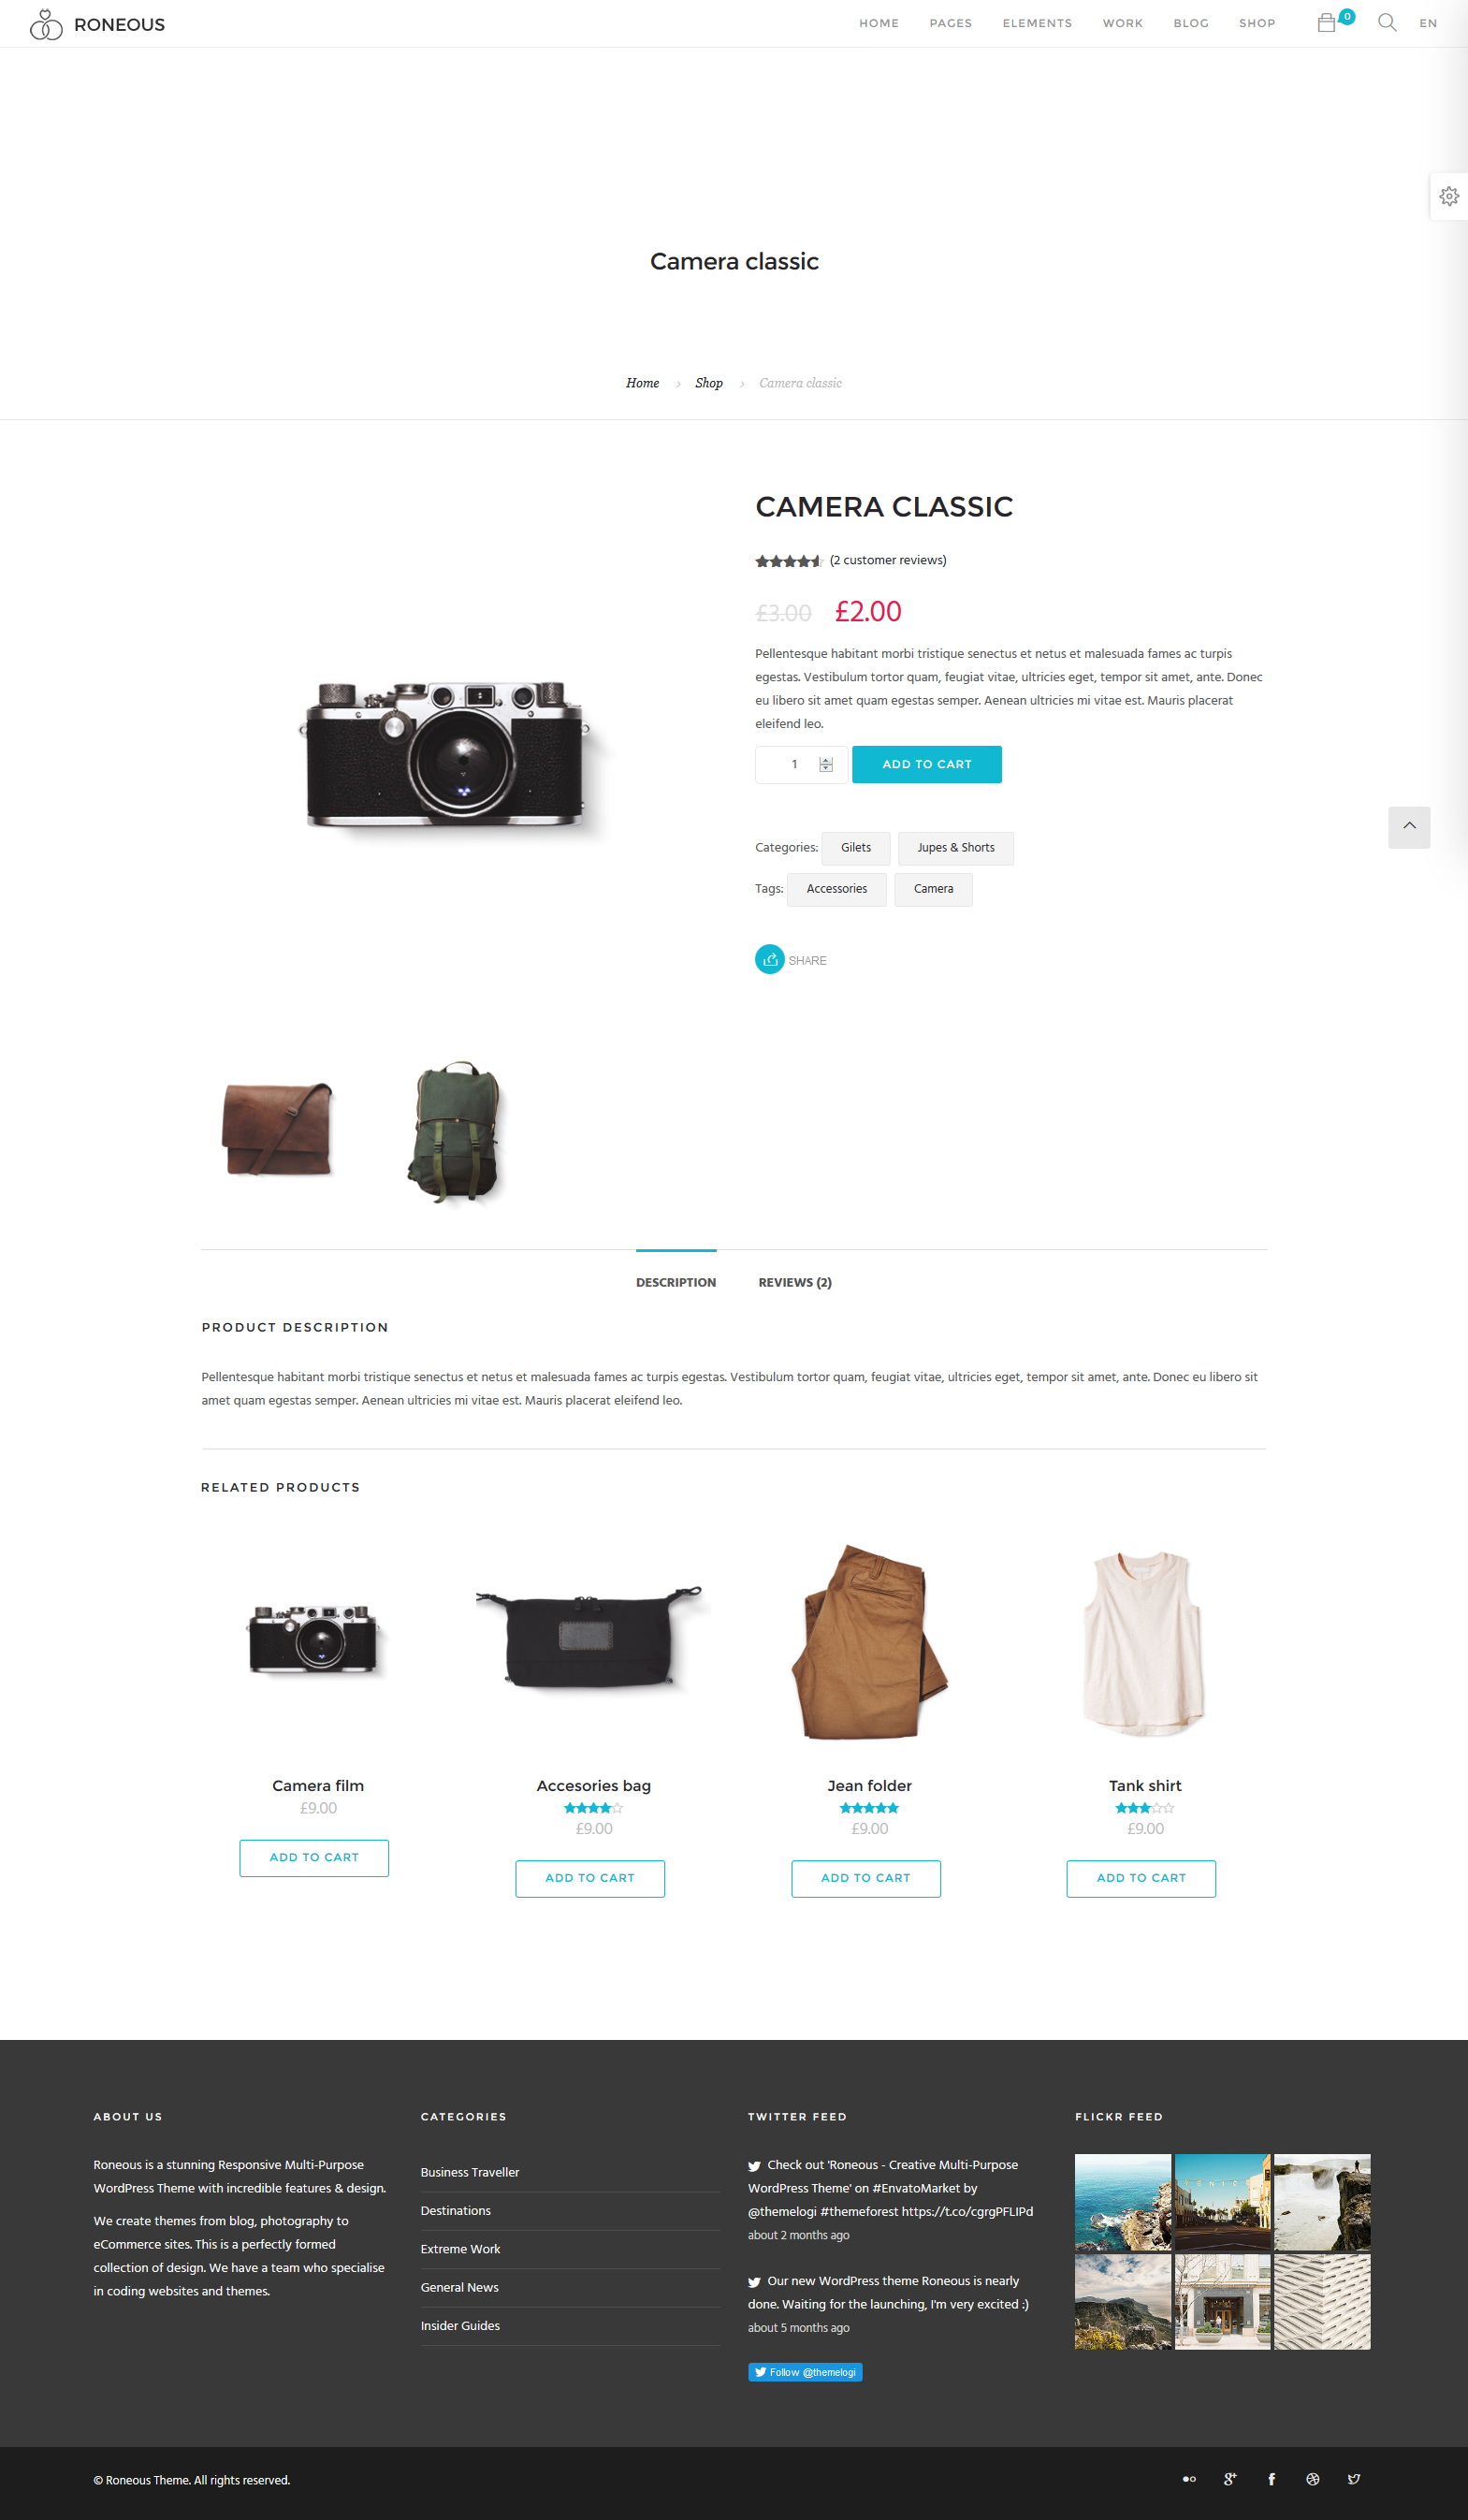
Task: Click the back-to-top arrow button
Action: click(1409, 827)
